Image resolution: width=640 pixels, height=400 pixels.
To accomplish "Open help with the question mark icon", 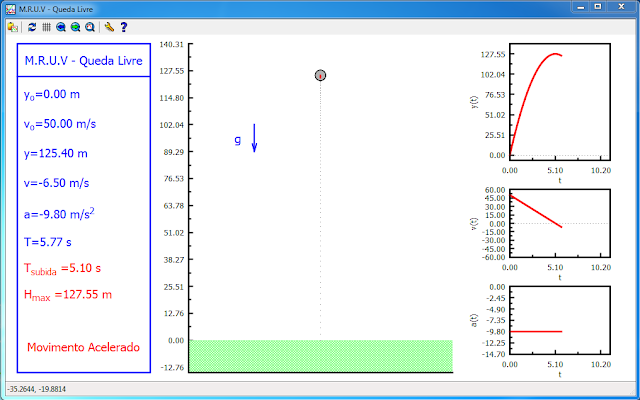I will point(124,27).
